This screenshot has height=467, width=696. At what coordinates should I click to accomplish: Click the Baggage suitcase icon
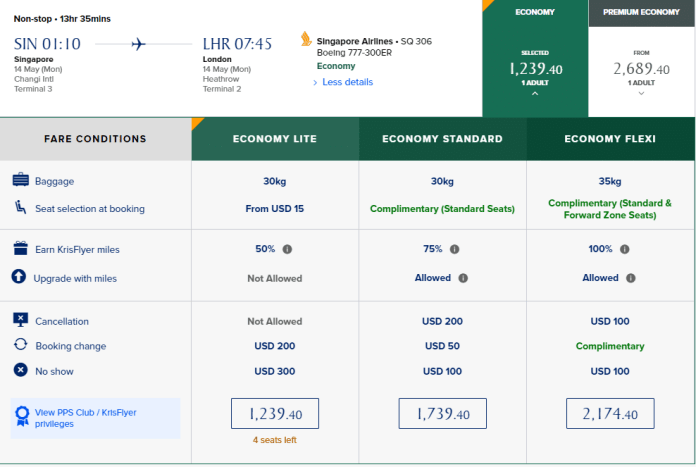[20, 180]
